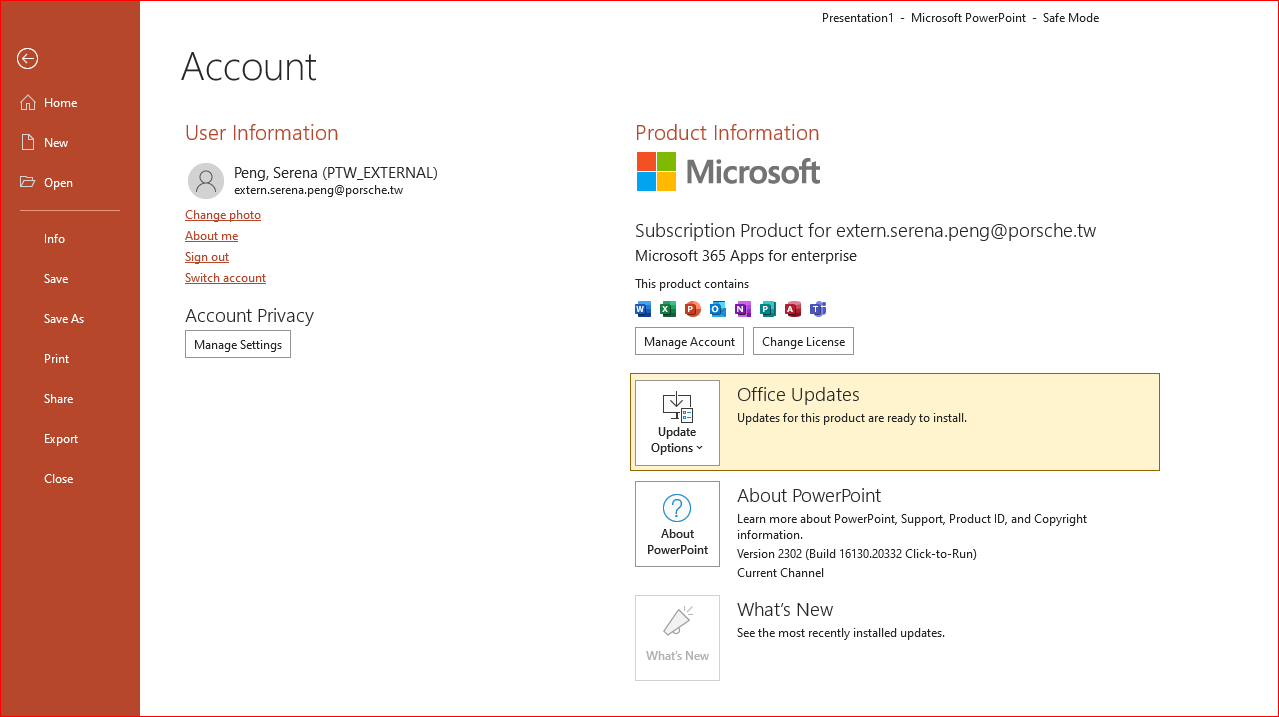Click the back arrow circle icon

pos(27,59)
